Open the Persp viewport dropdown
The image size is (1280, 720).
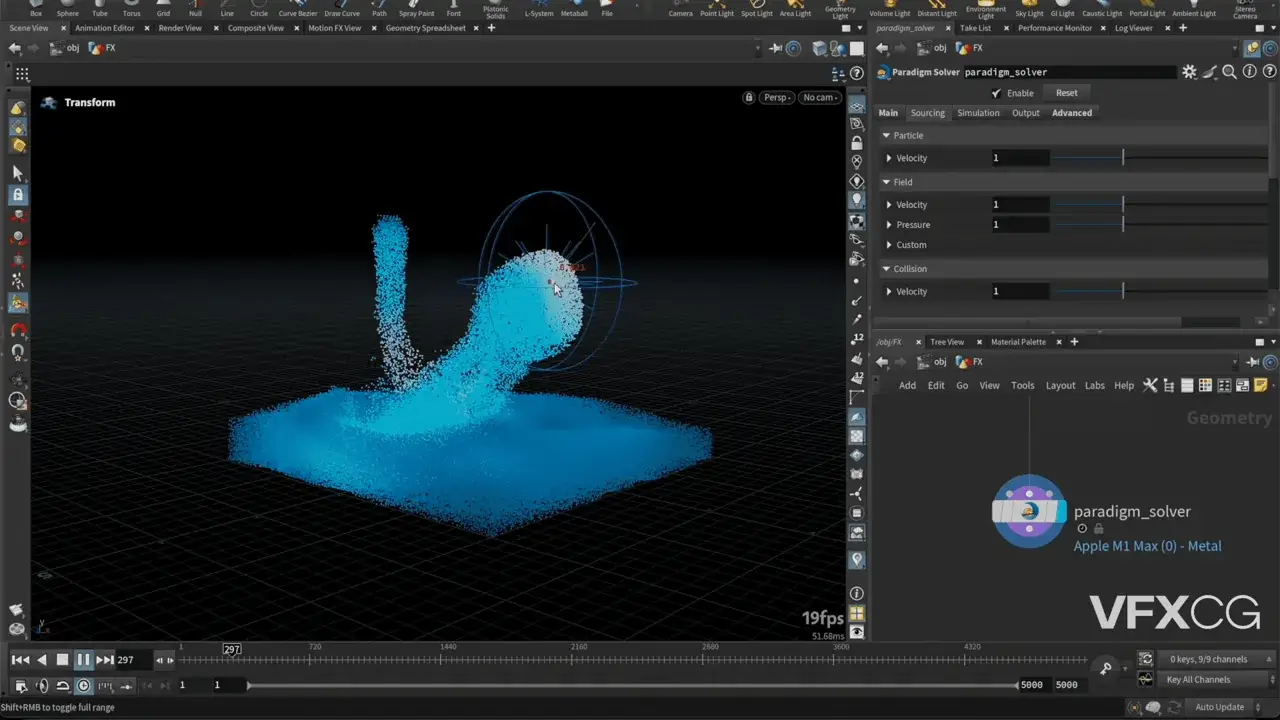coord(777,98)
